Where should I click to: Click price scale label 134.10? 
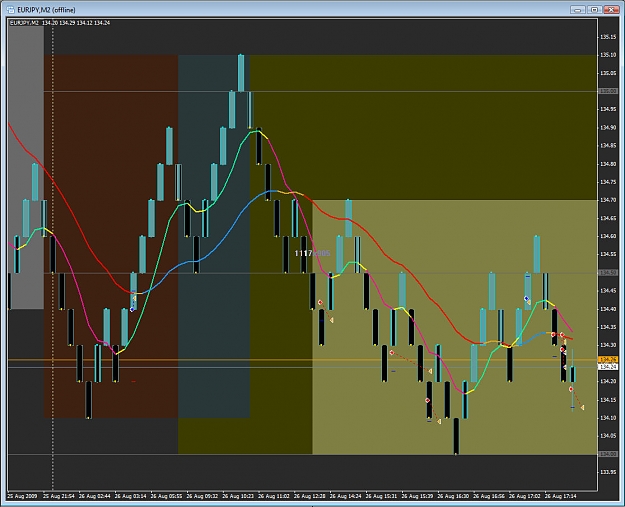[x=608, y=418]
